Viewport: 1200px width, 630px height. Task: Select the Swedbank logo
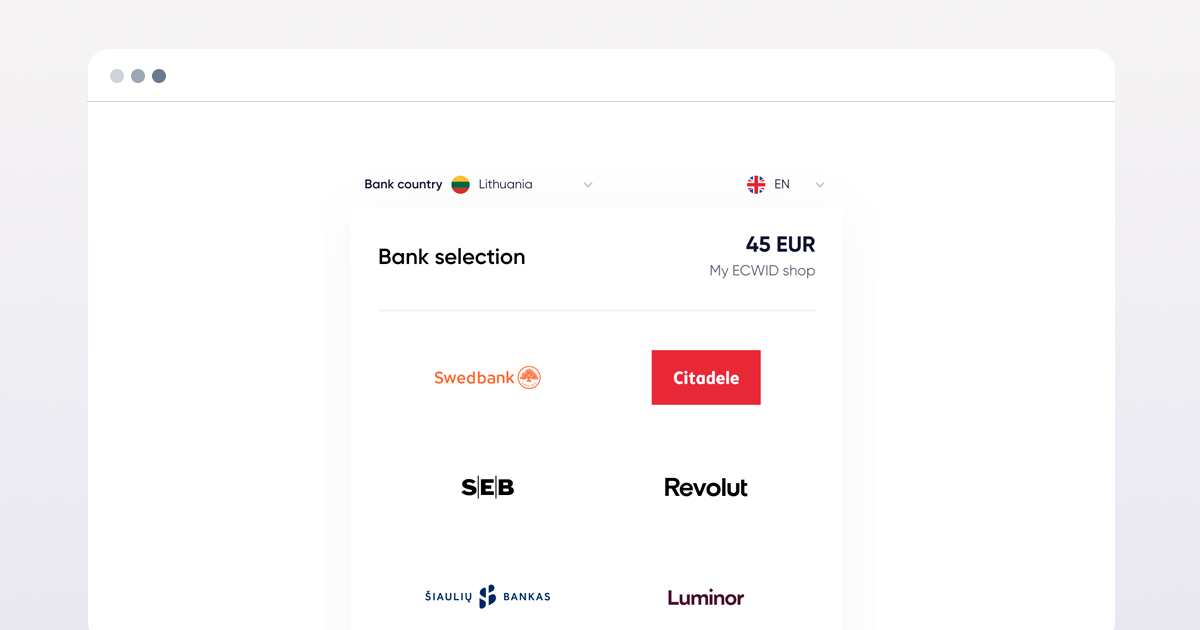click(x=487, y=377)
